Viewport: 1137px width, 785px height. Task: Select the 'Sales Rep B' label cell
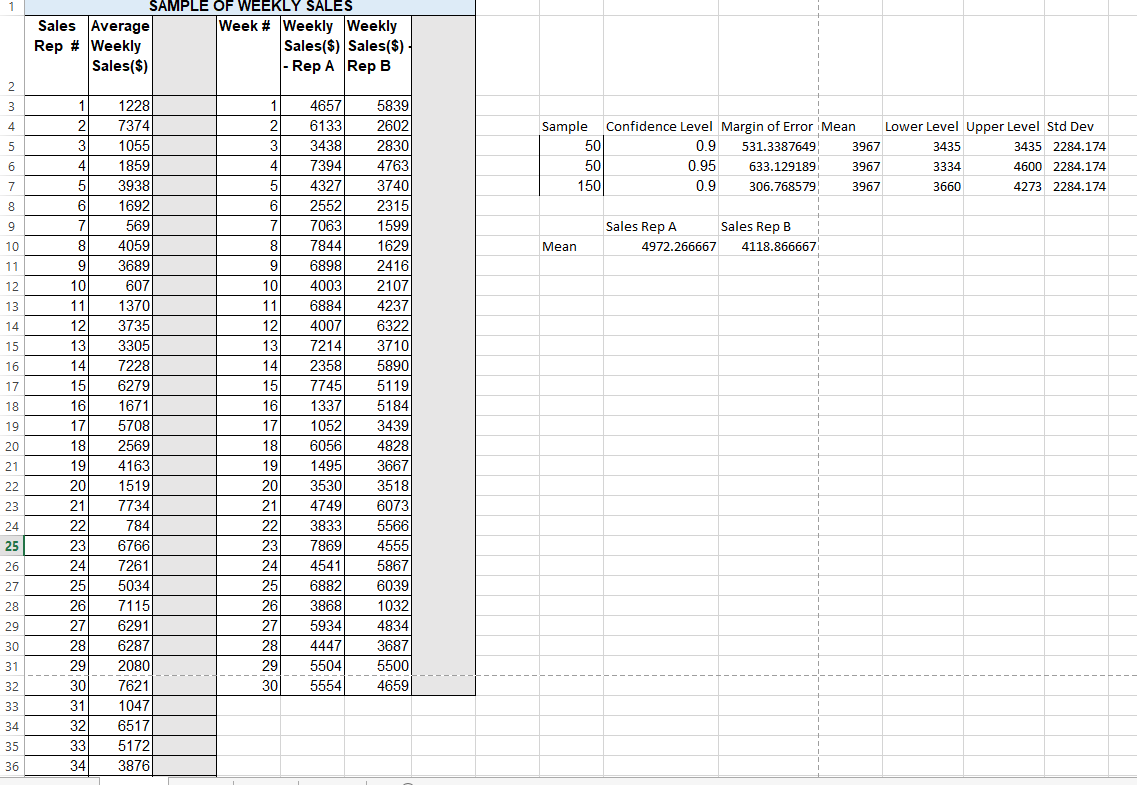[x=769, y=226]
